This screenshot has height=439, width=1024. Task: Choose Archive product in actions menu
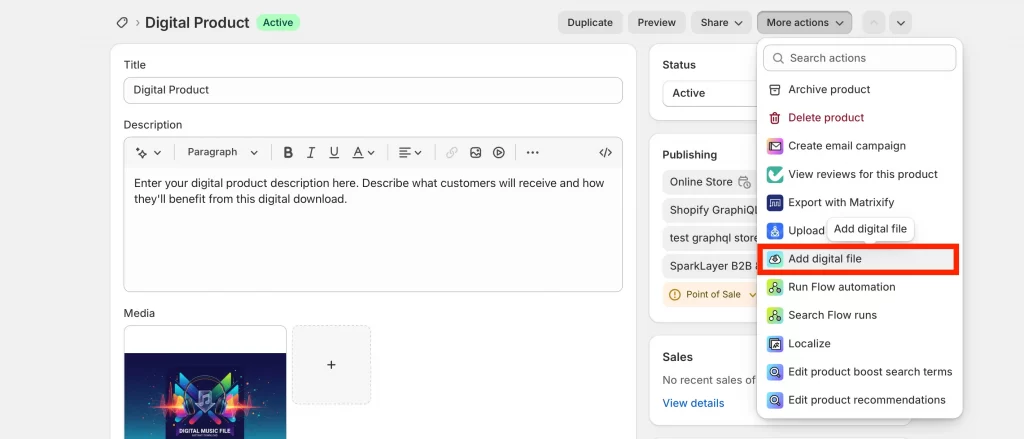click(x=828, y=90)
